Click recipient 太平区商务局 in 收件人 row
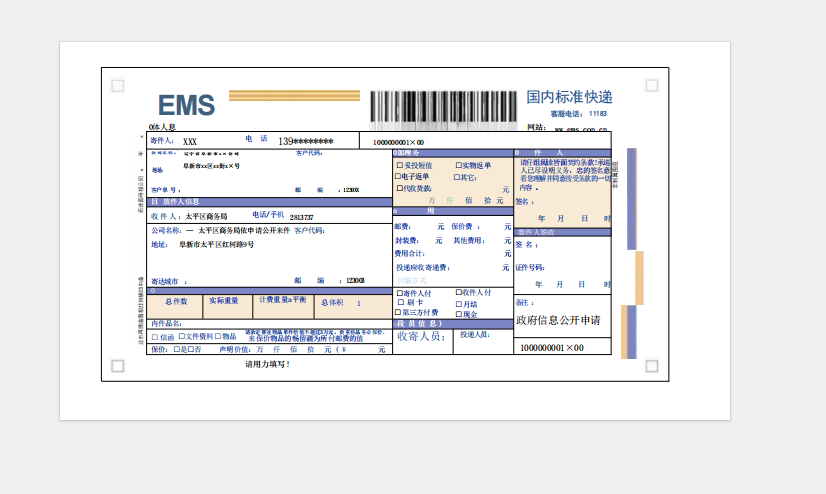Image resolution: width=826 pixels, height=494 pixels. (206, 216)
